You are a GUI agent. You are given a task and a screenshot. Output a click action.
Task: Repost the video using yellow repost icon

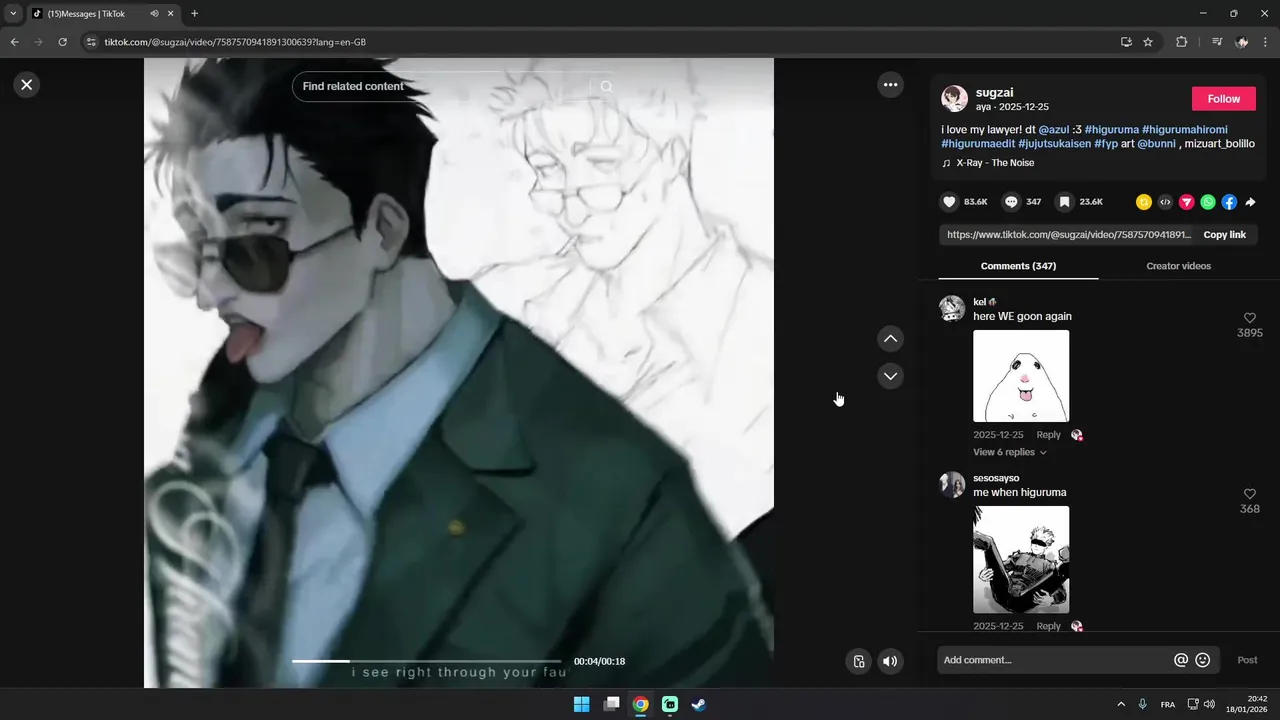coord(1144,202)
